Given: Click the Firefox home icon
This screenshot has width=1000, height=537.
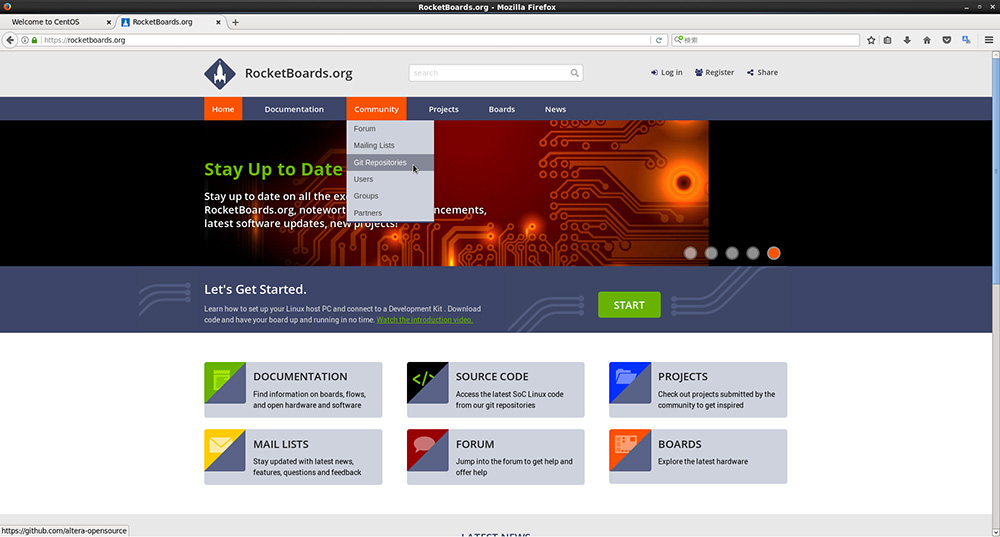Looking at the screenshot, I should tap(927, 40).
